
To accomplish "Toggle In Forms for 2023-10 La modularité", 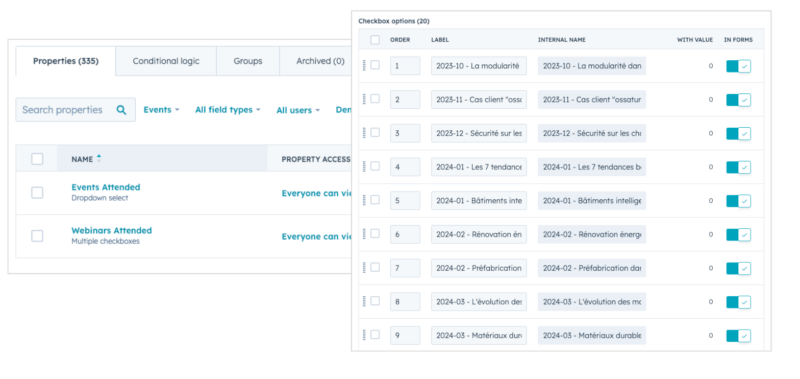I will [x=738, y=66].
